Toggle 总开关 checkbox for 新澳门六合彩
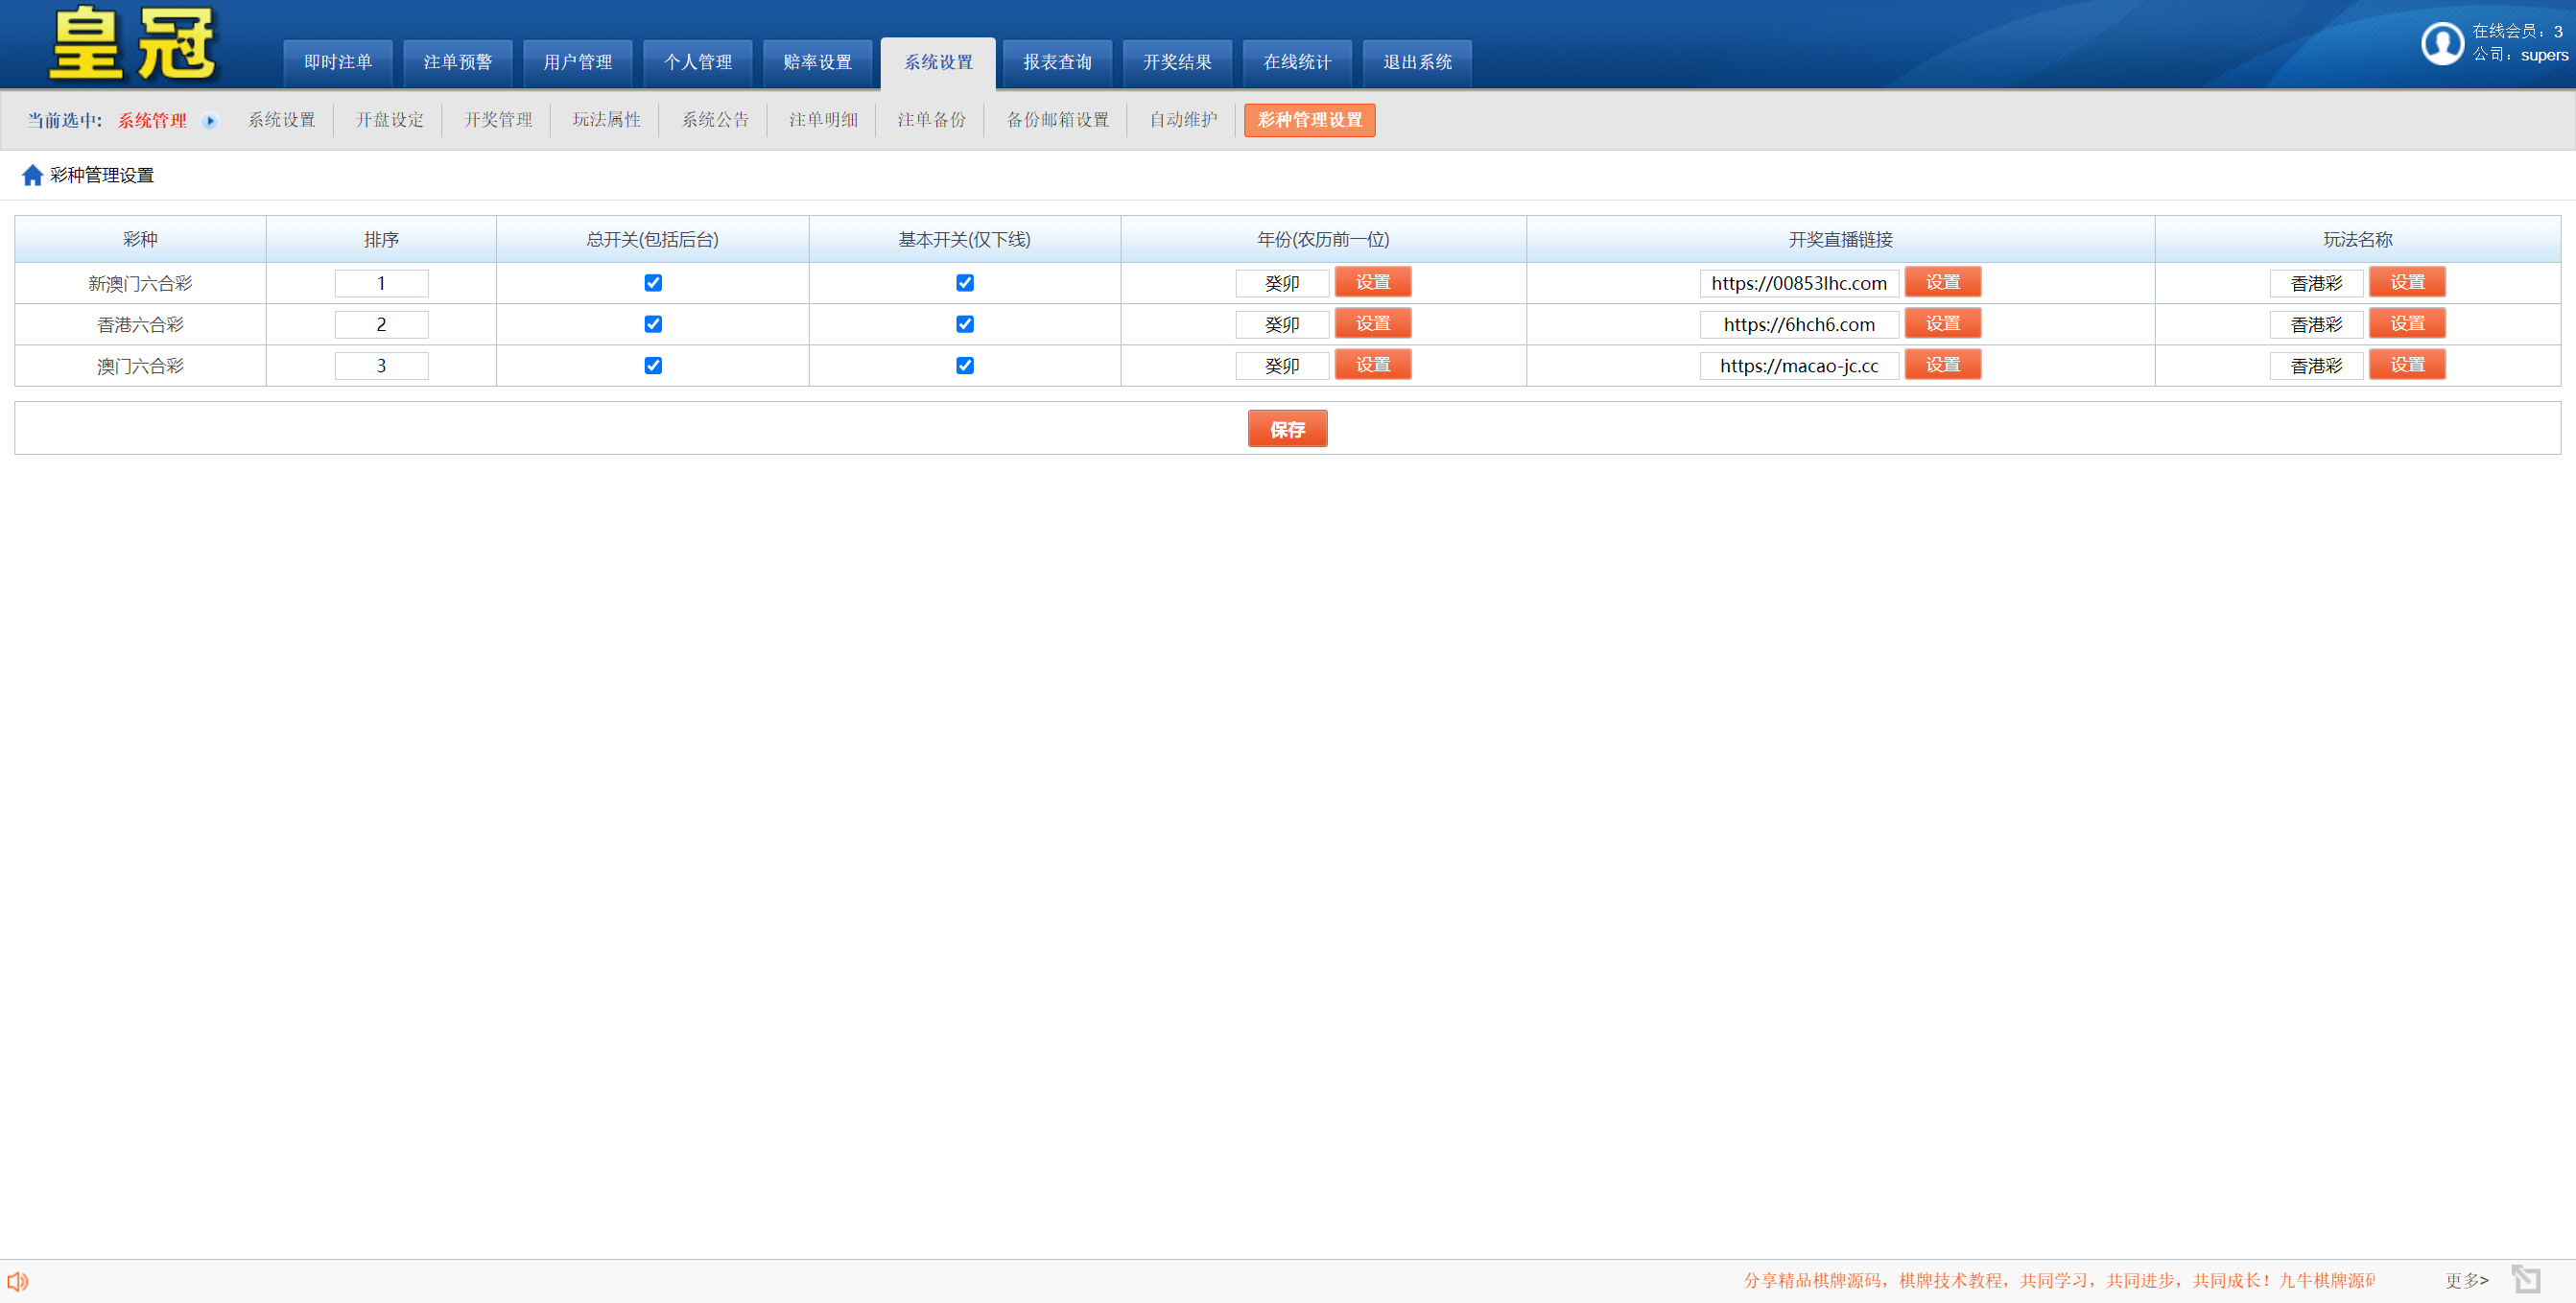The height and width of the screenshot is (1303, 2576). (653, 283)
